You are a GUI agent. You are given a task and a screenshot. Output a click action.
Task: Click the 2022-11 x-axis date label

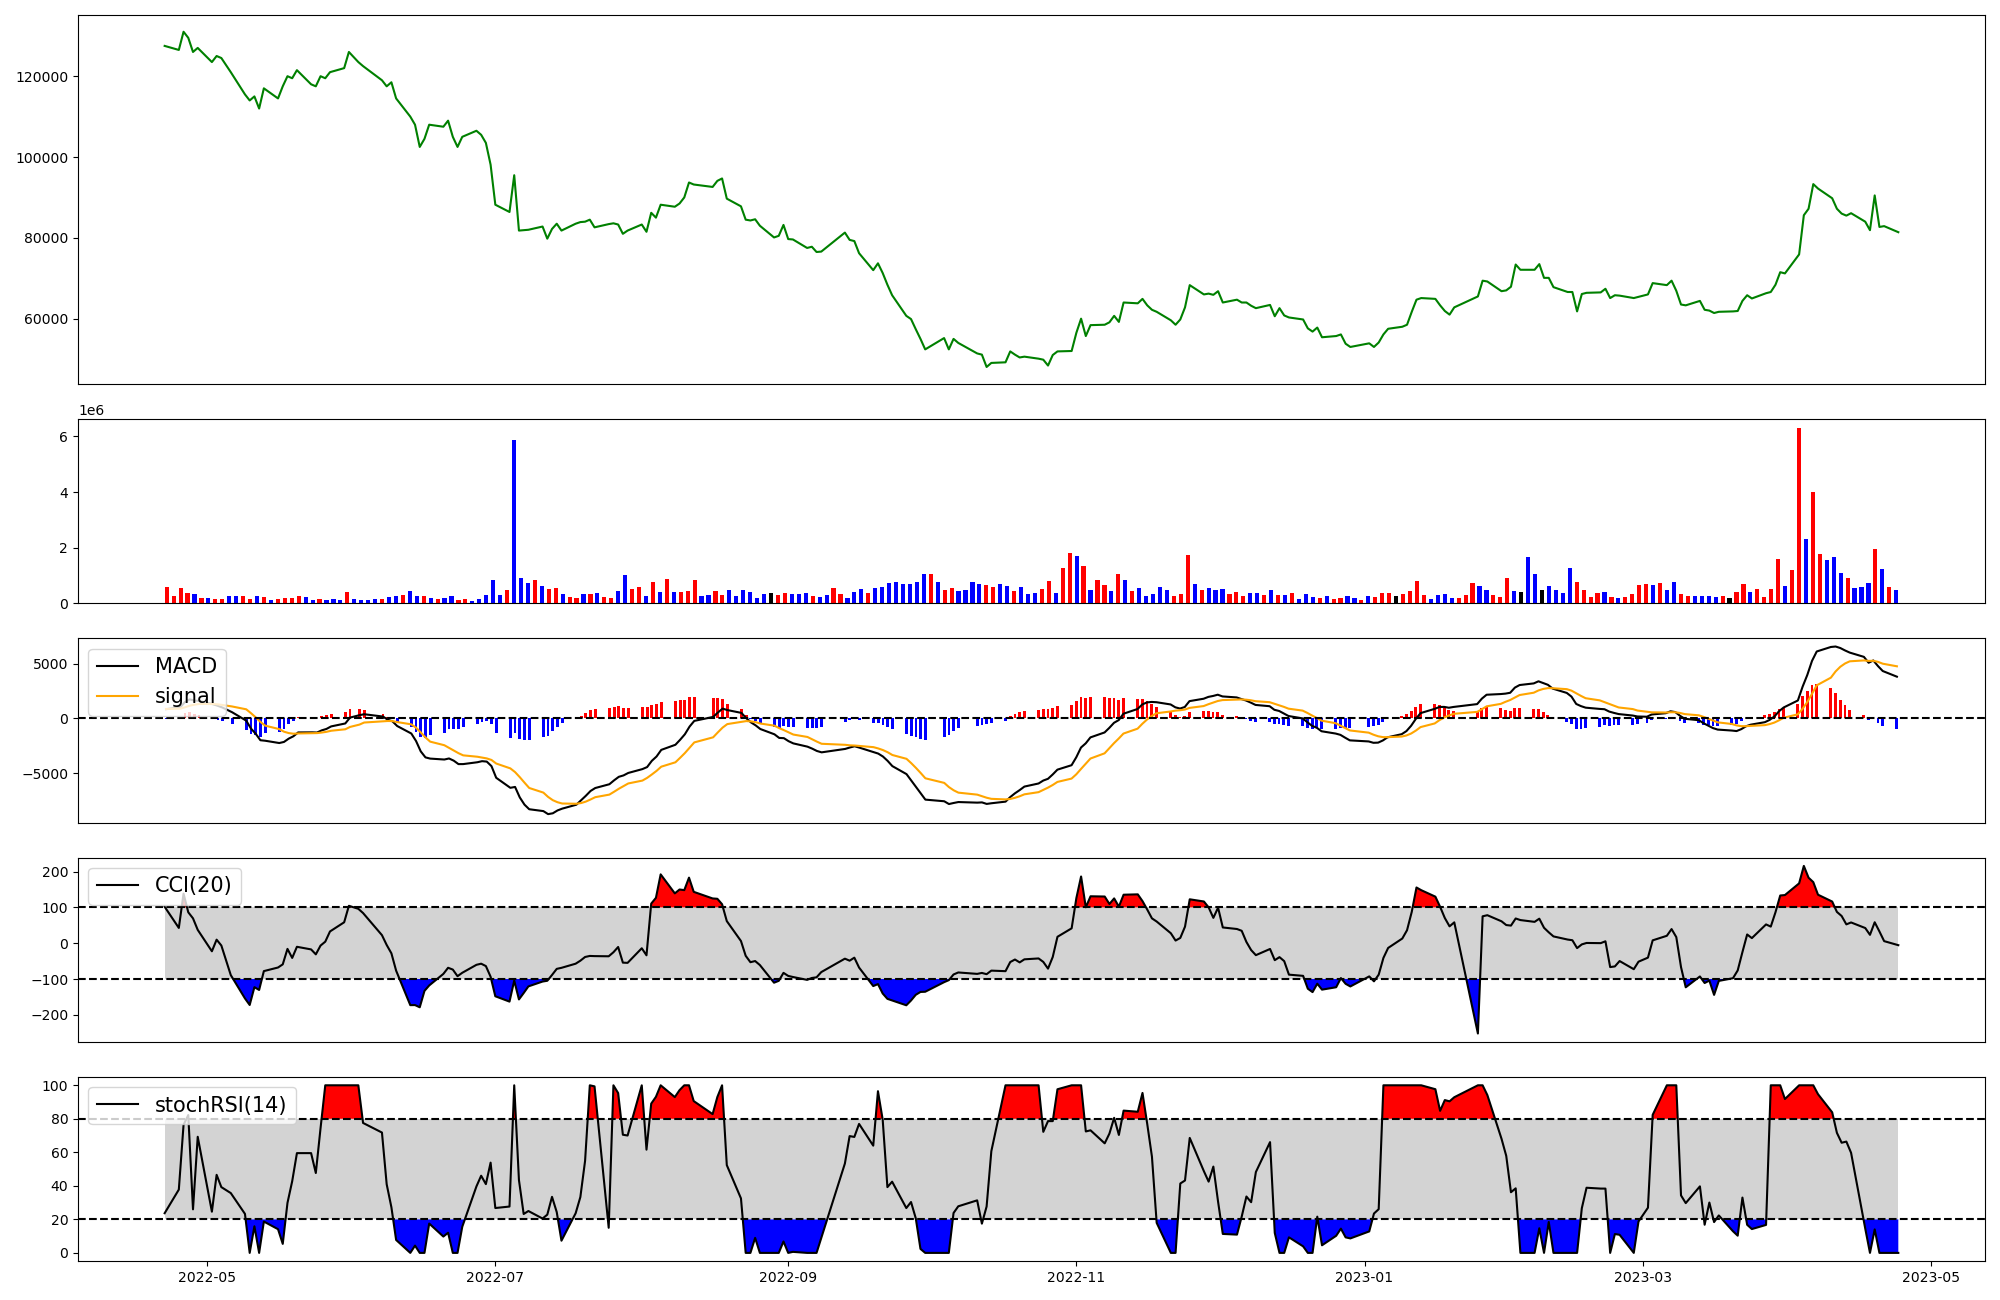pyautogui.click(x=1076, y=1277)
